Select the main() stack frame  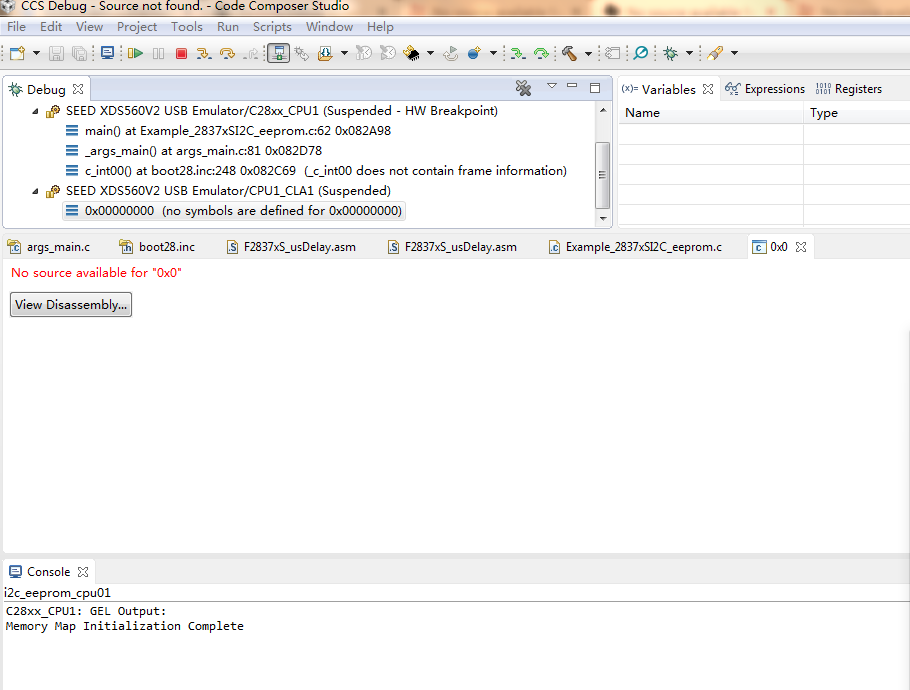(238, 131)
